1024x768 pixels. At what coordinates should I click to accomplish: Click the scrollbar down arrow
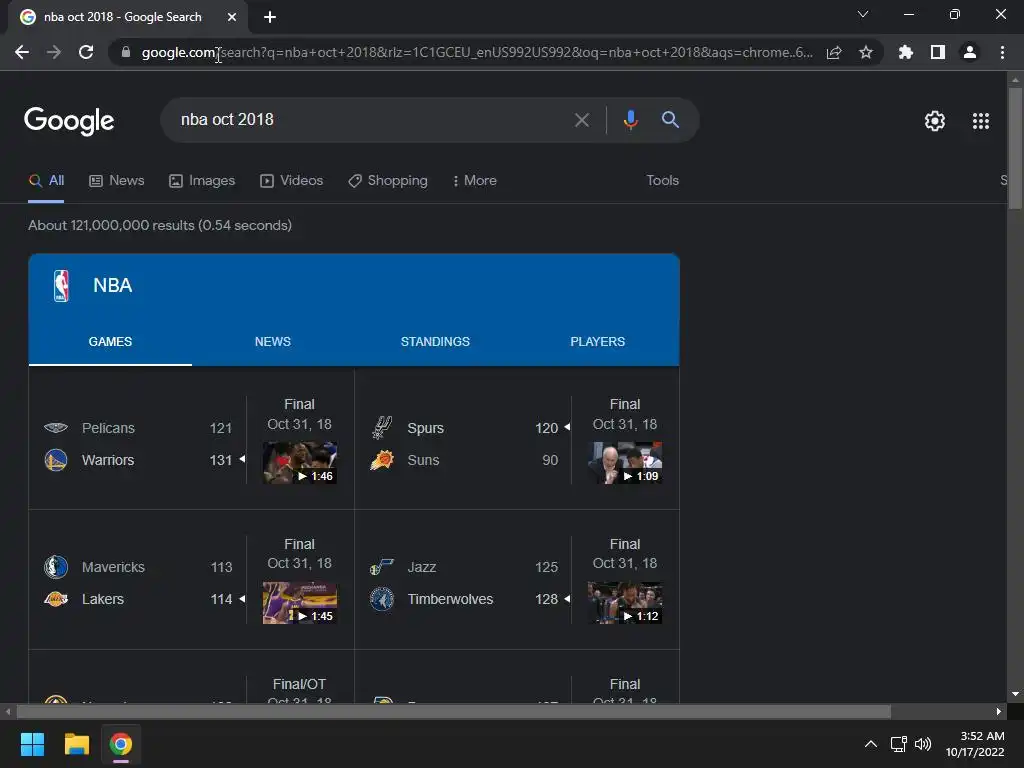coord(1015,694)
